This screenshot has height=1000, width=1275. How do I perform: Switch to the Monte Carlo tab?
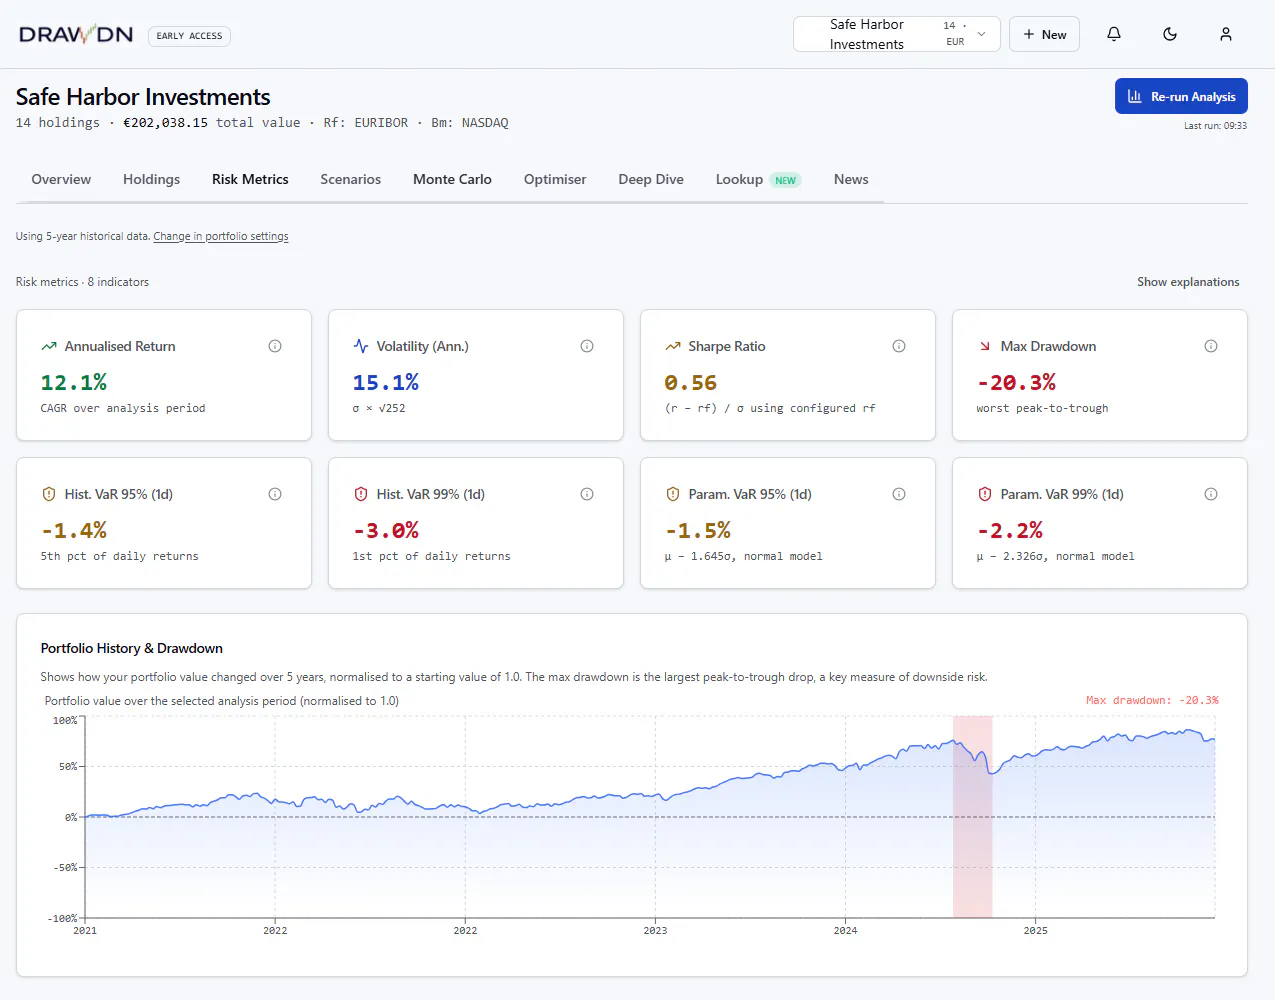452,180
